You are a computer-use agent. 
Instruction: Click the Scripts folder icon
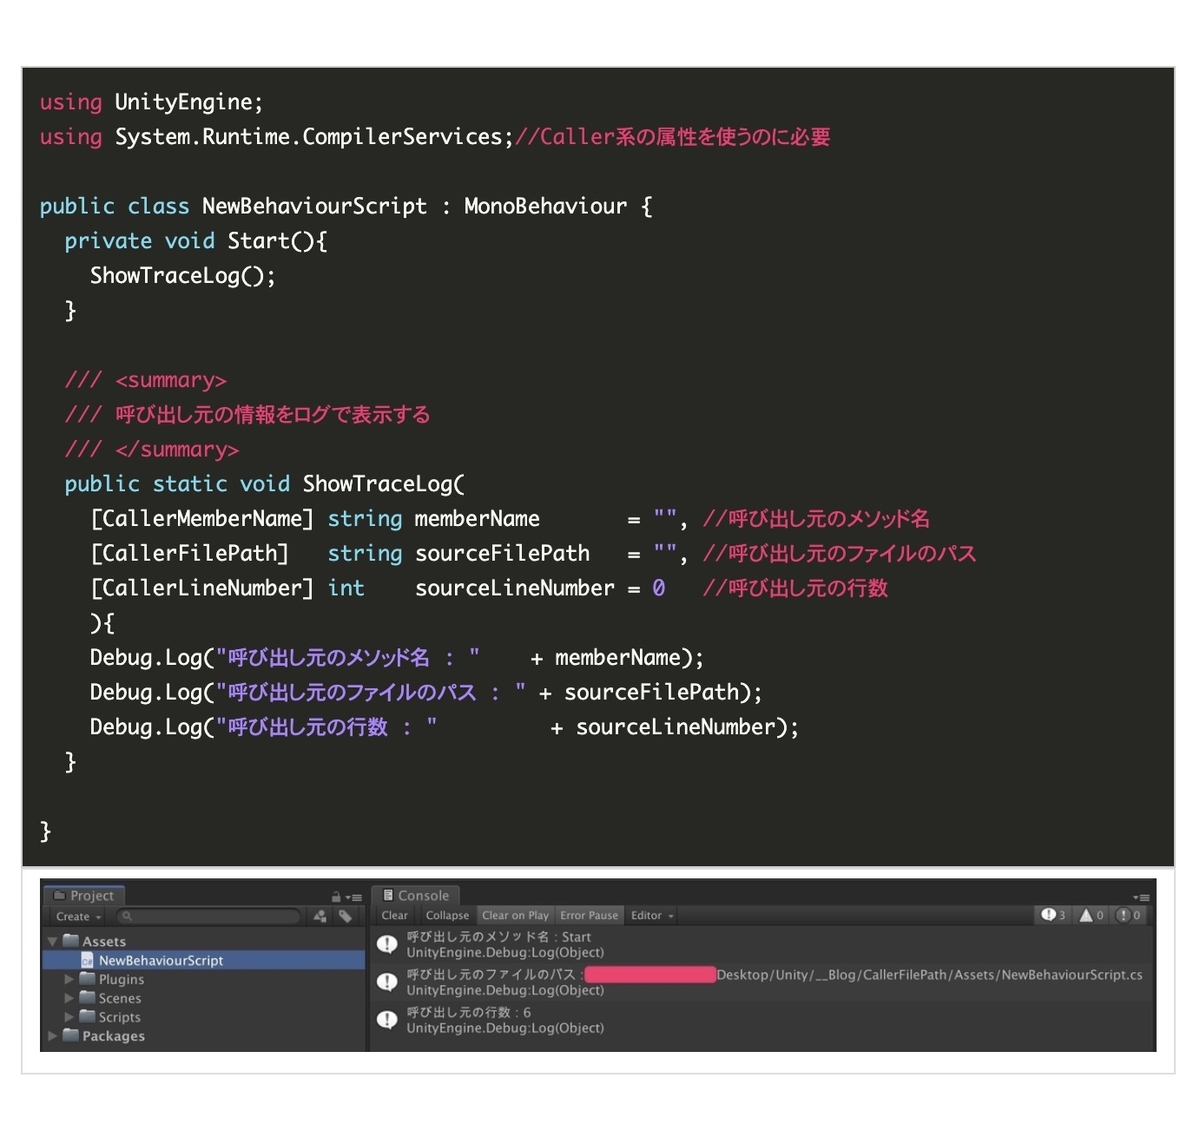87,1017
